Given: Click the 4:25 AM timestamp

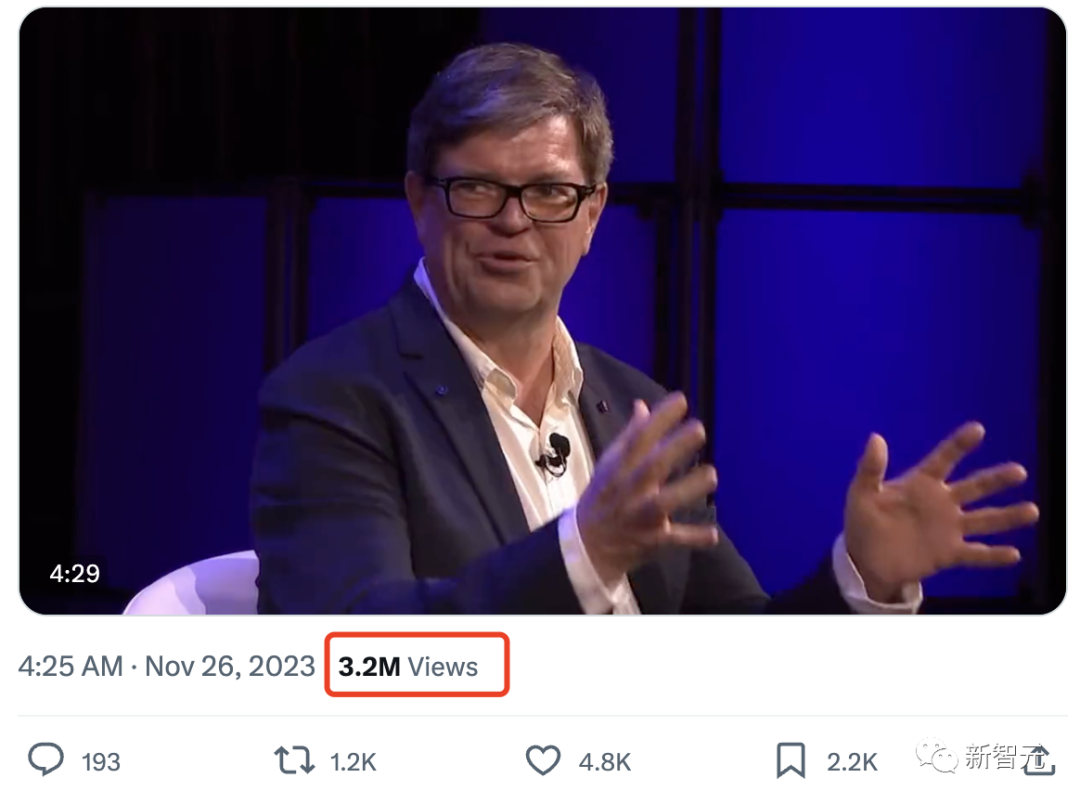Looking at the screenshot, I should (x=70, y=667).
